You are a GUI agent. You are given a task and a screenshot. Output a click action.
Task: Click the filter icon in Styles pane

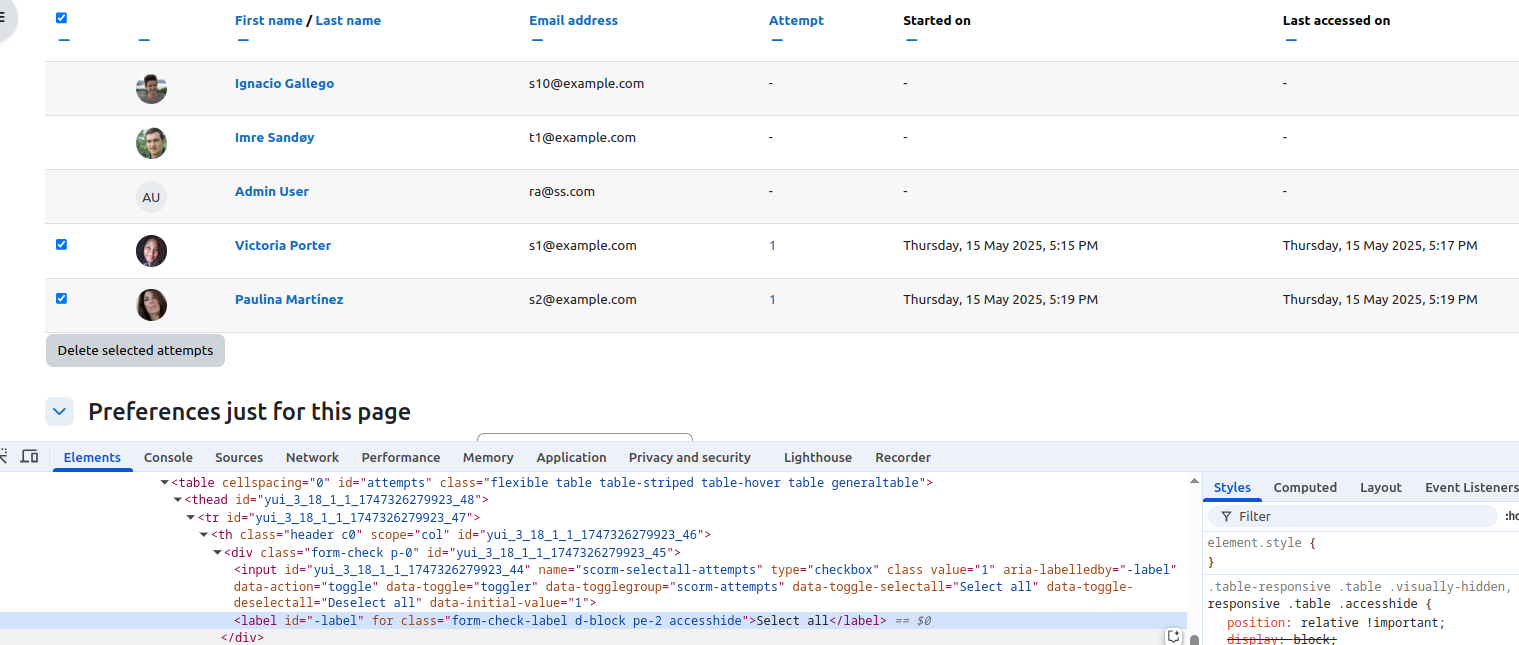pyautogui.click(x=1226, y=517)
